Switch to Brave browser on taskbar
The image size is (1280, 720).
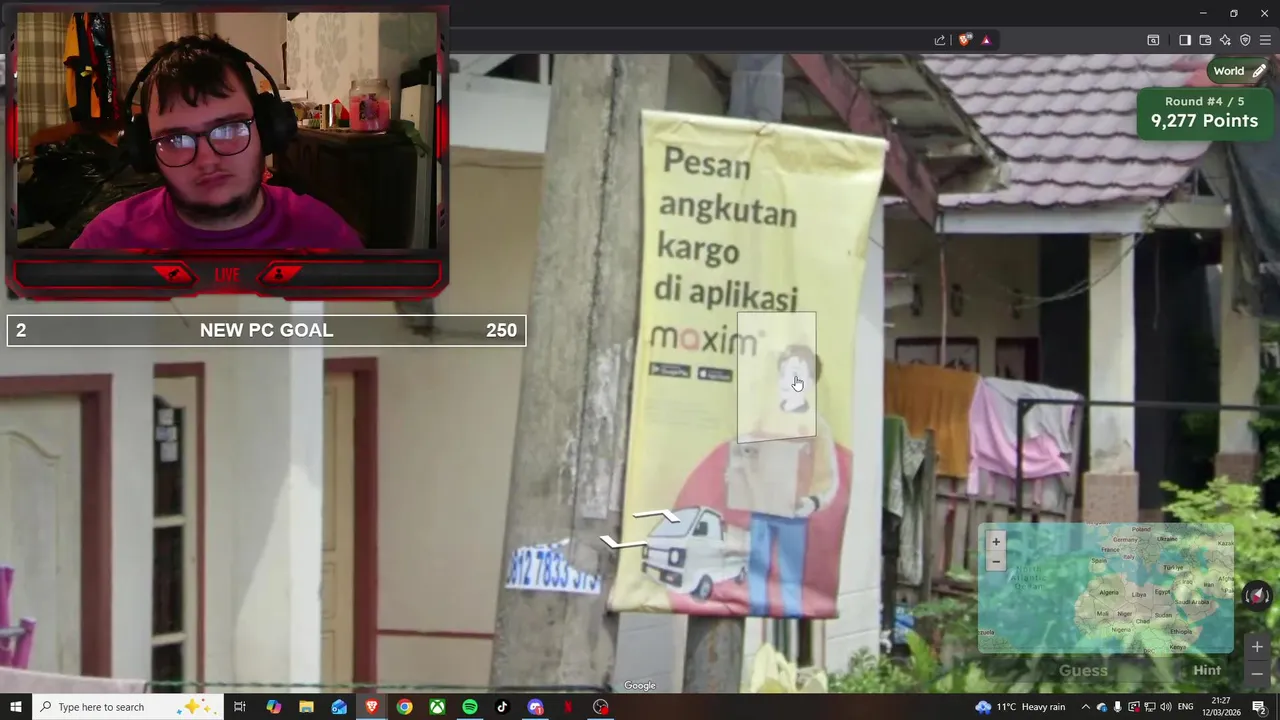[372, 707]
